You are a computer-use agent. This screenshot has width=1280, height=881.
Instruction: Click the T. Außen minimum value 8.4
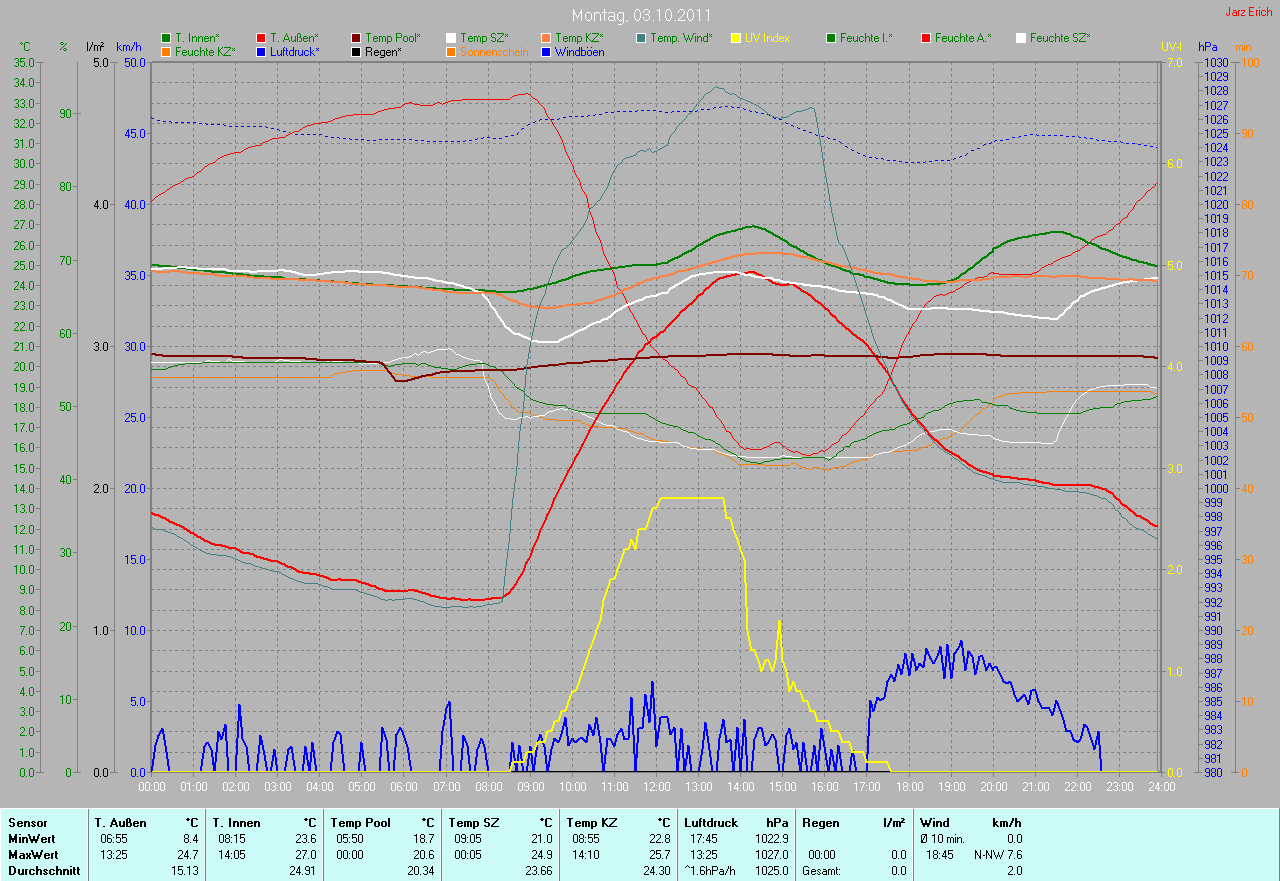tap(190, 839)
